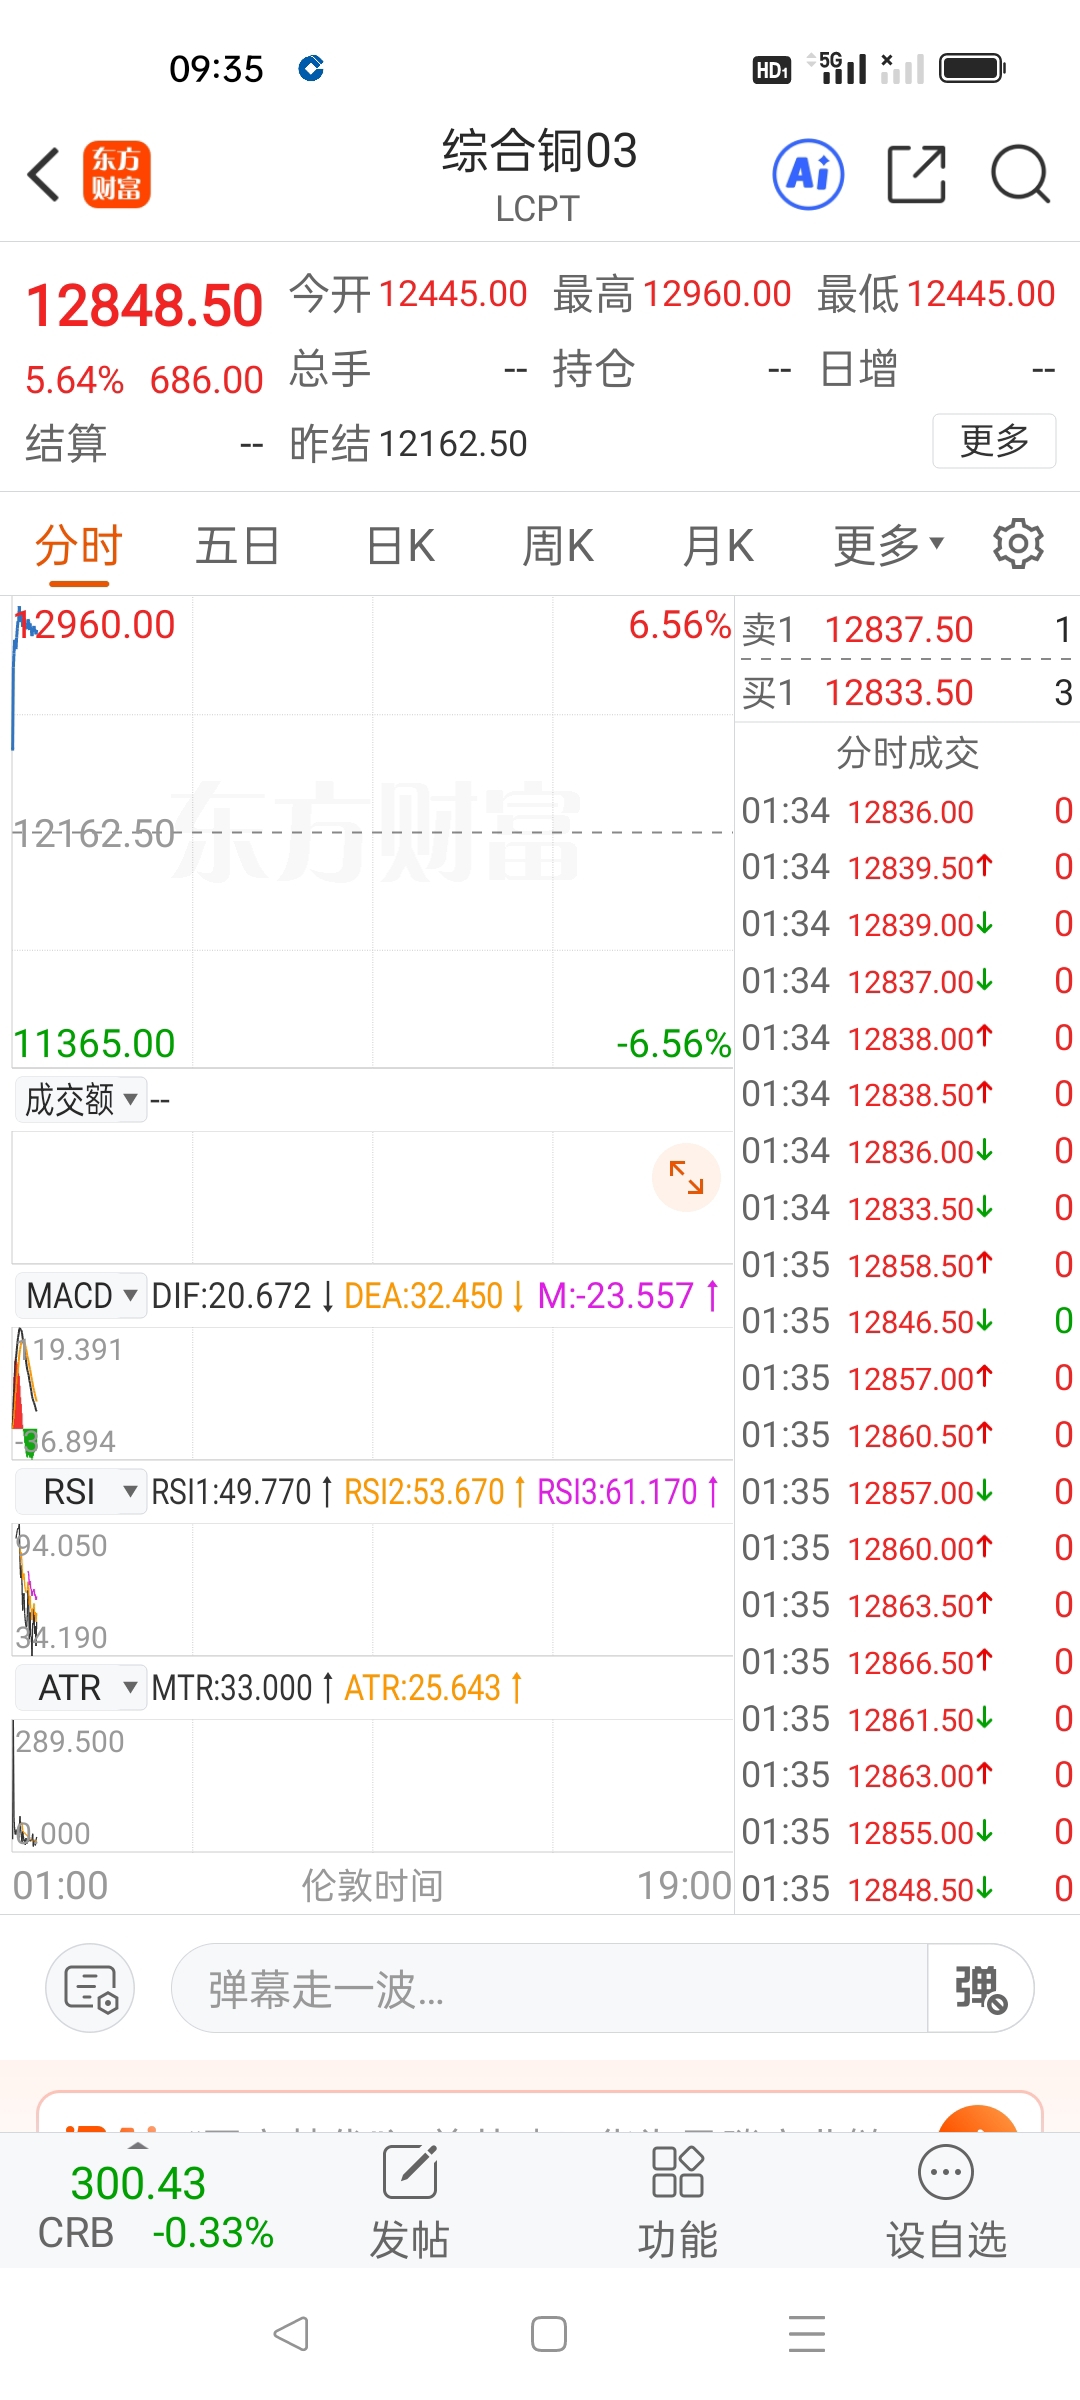Tap the 东方财富 logo button
Screen dimensions: 1080x2400
pos(116,175)
